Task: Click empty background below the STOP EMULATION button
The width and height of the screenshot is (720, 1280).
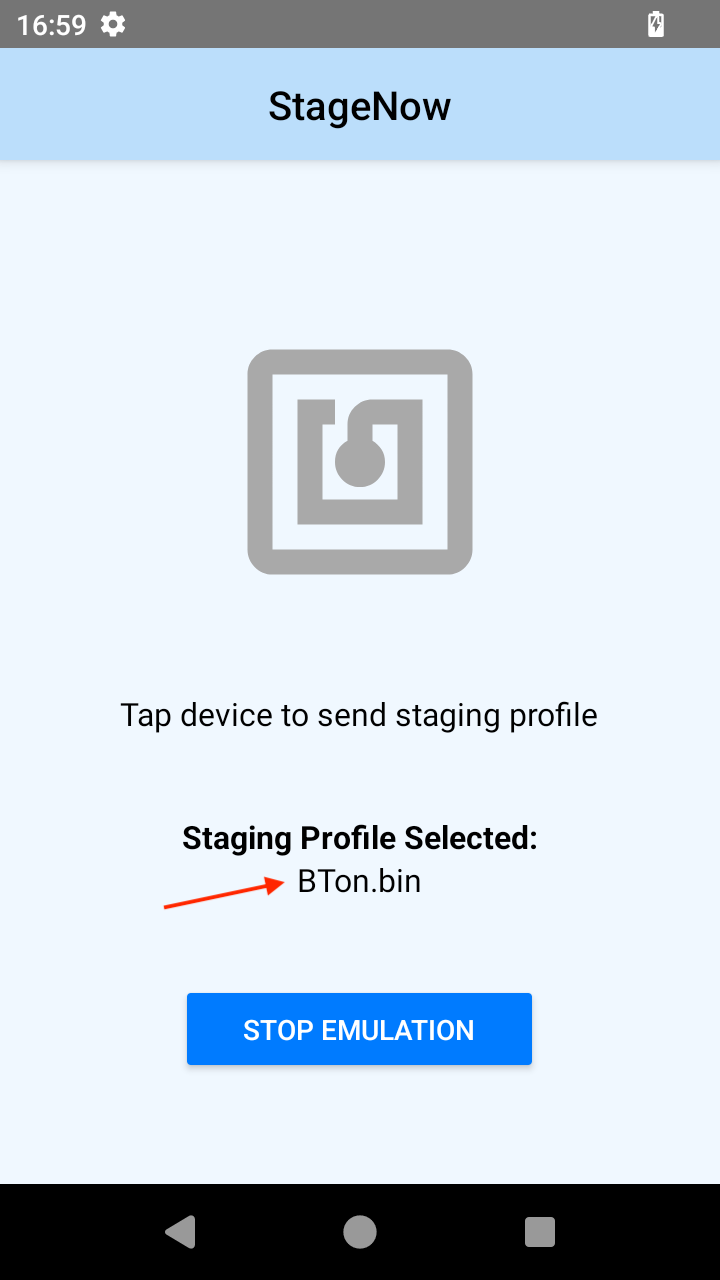Action: click(x=360, y=1125)
